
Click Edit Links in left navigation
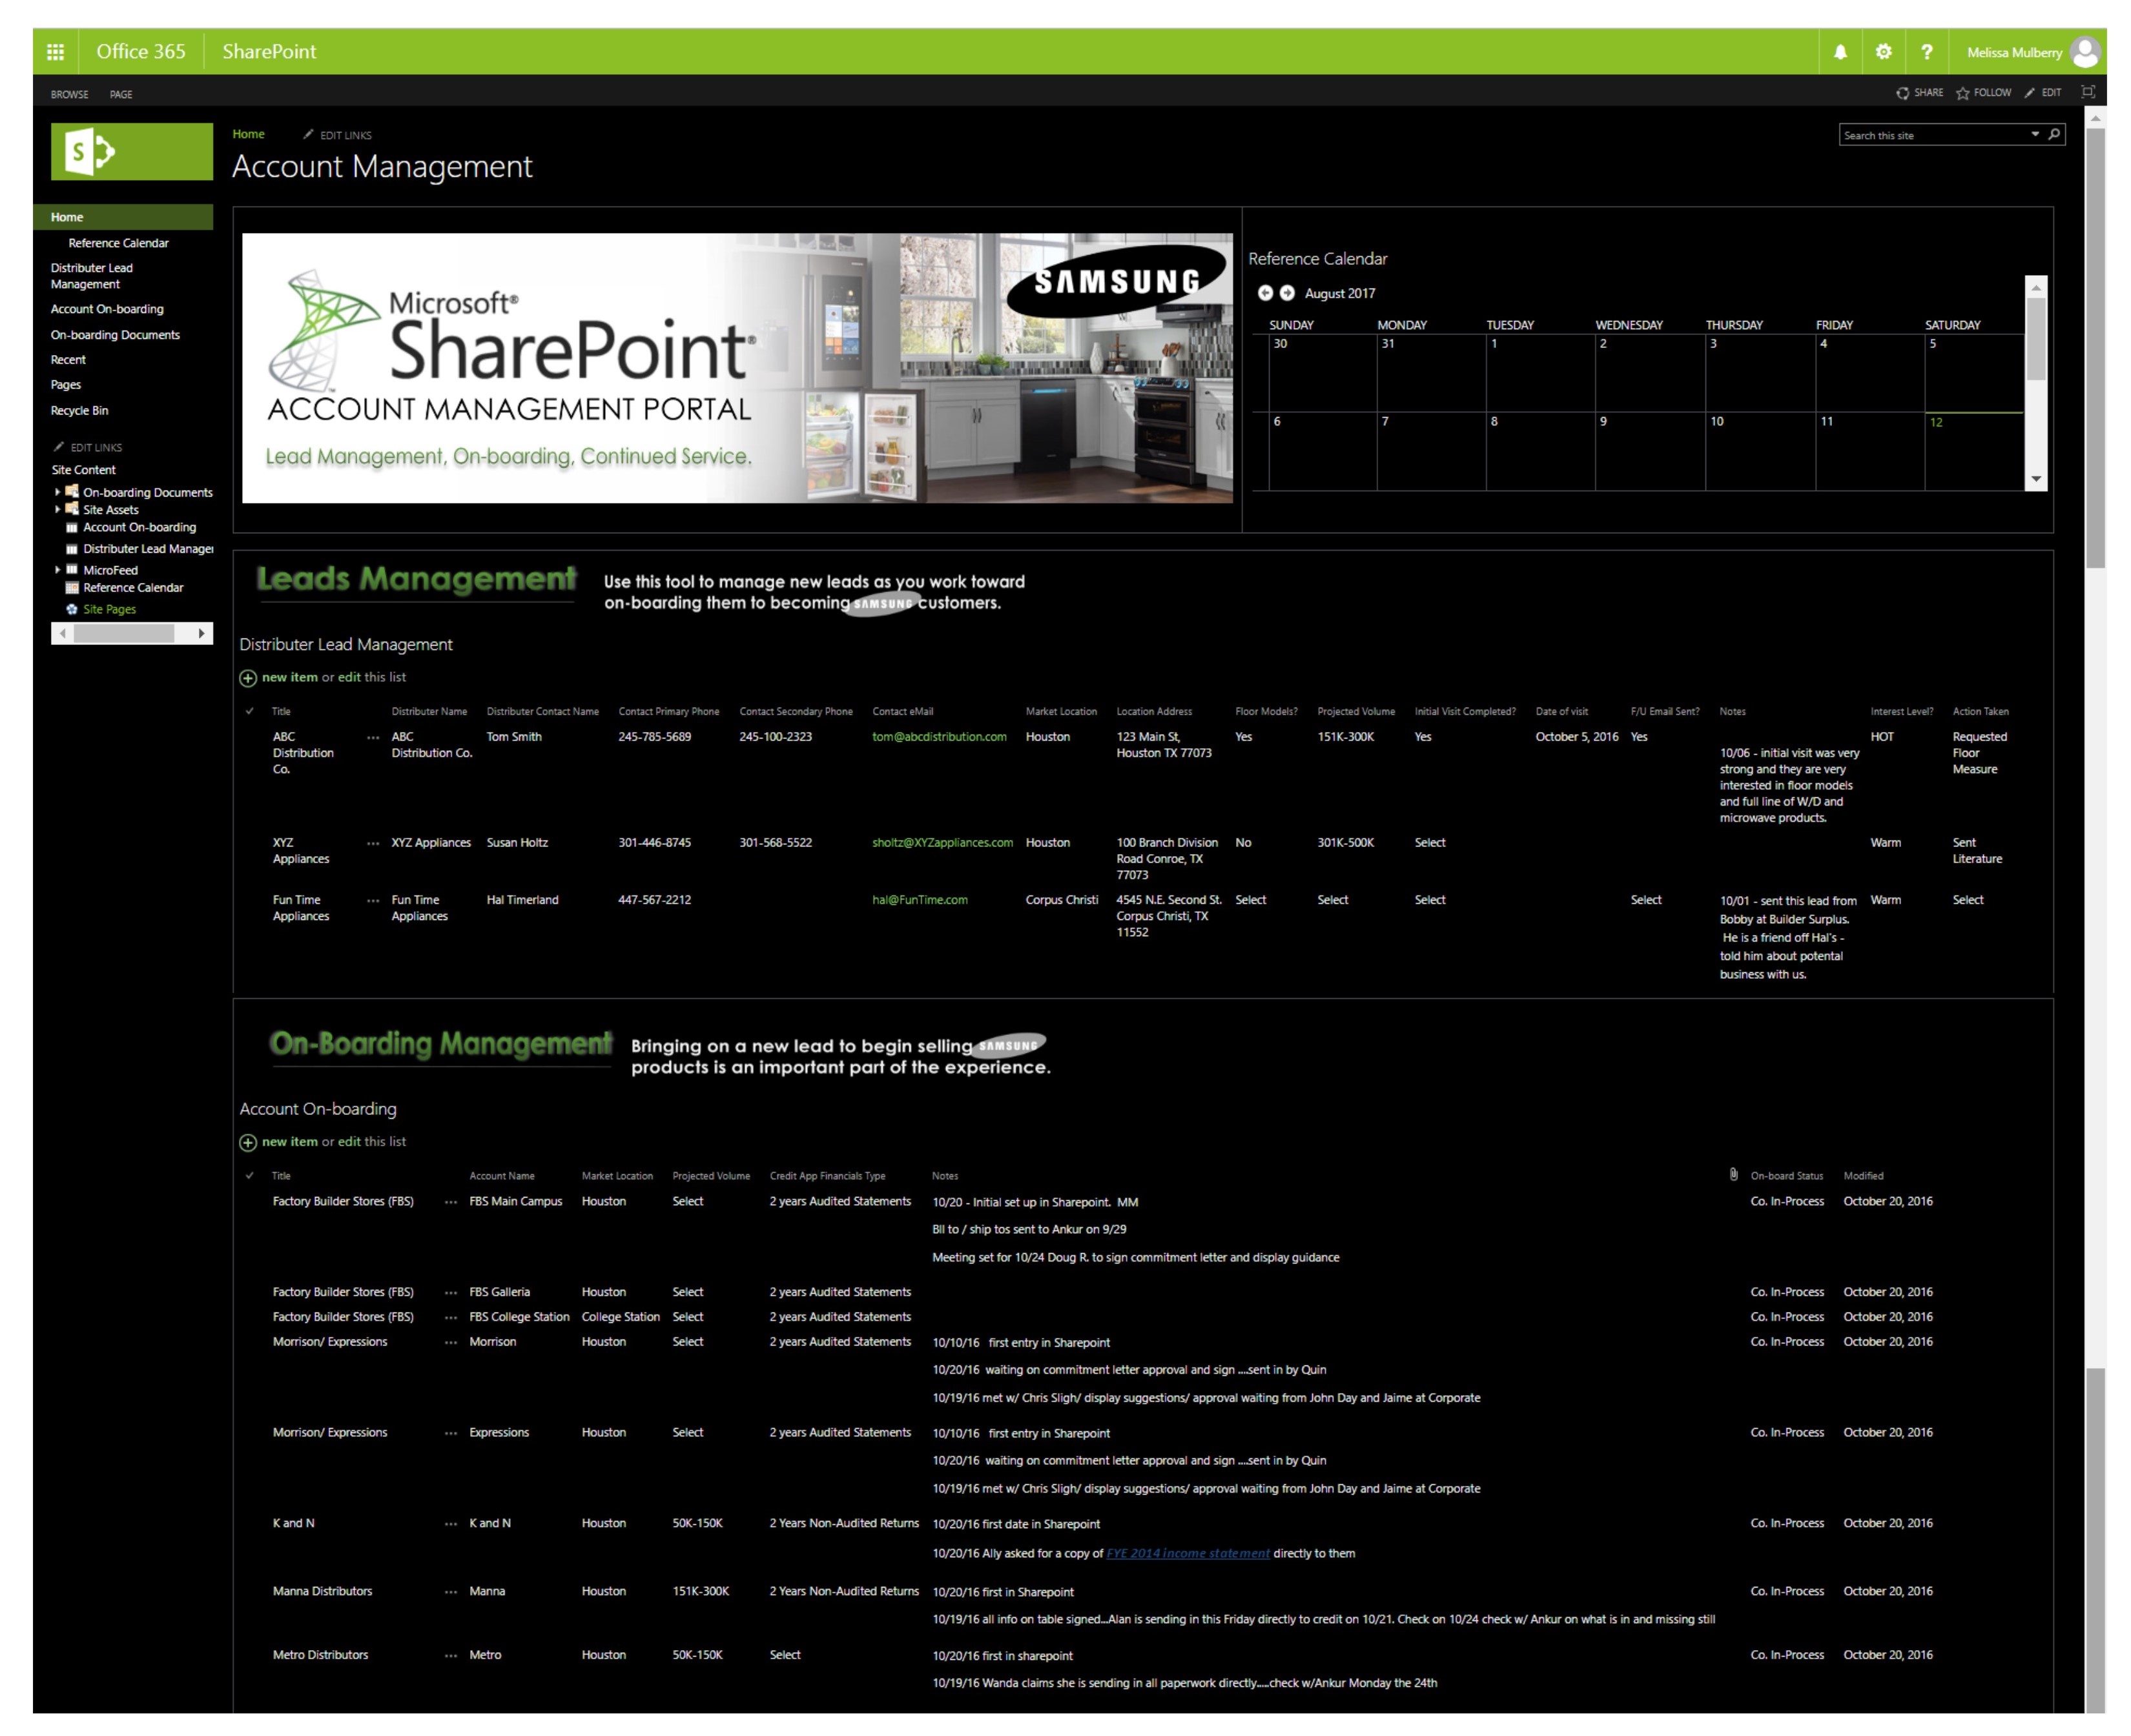click(x=87, y=447)
